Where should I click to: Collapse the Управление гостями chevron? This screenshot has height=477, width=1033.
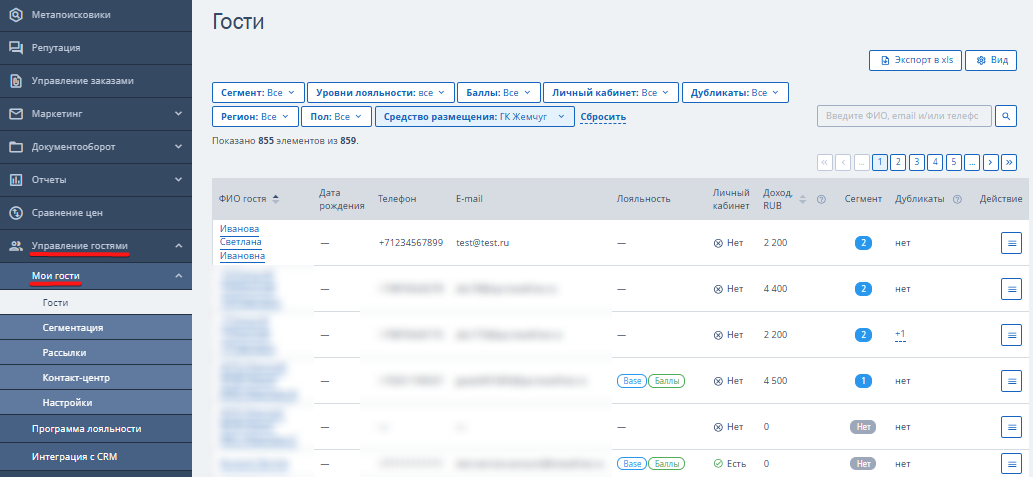click(x=179, y=246)
